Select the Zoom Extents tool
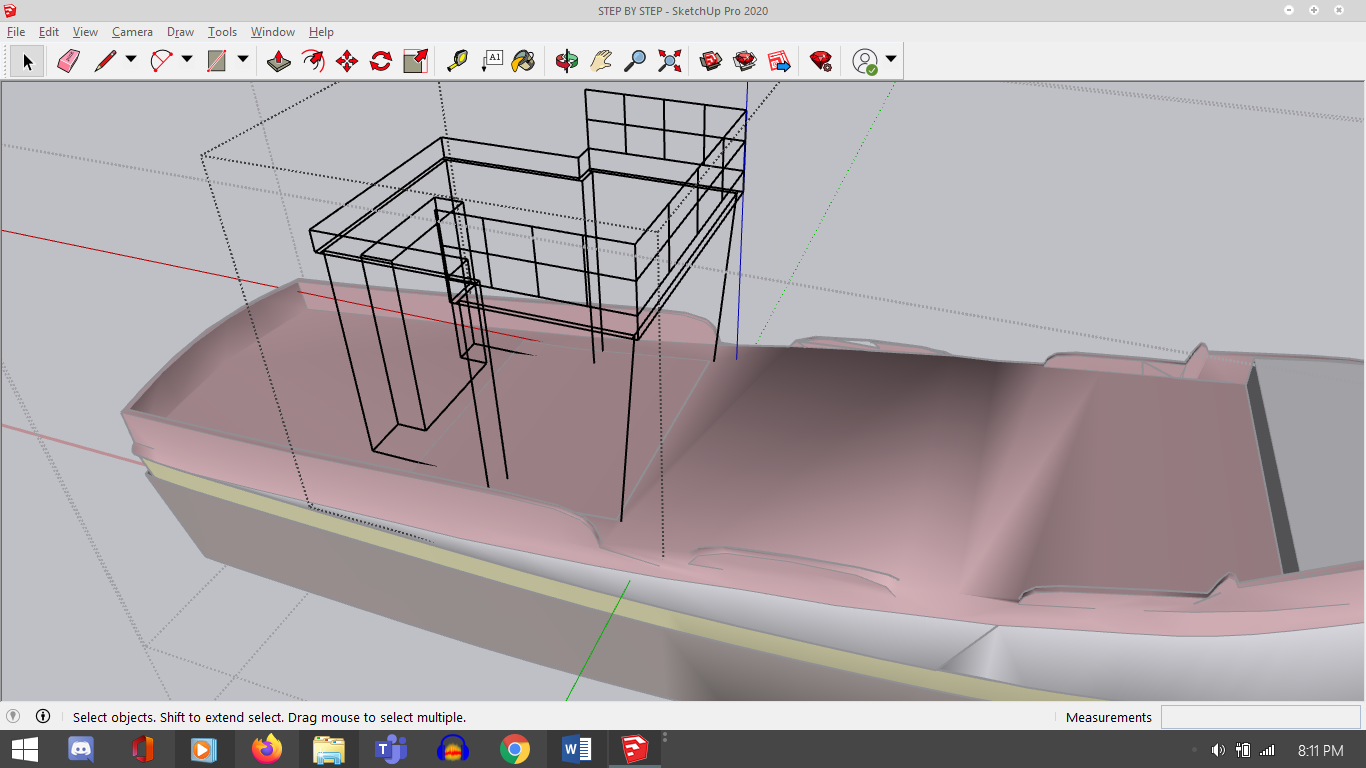 pos(669,62)
